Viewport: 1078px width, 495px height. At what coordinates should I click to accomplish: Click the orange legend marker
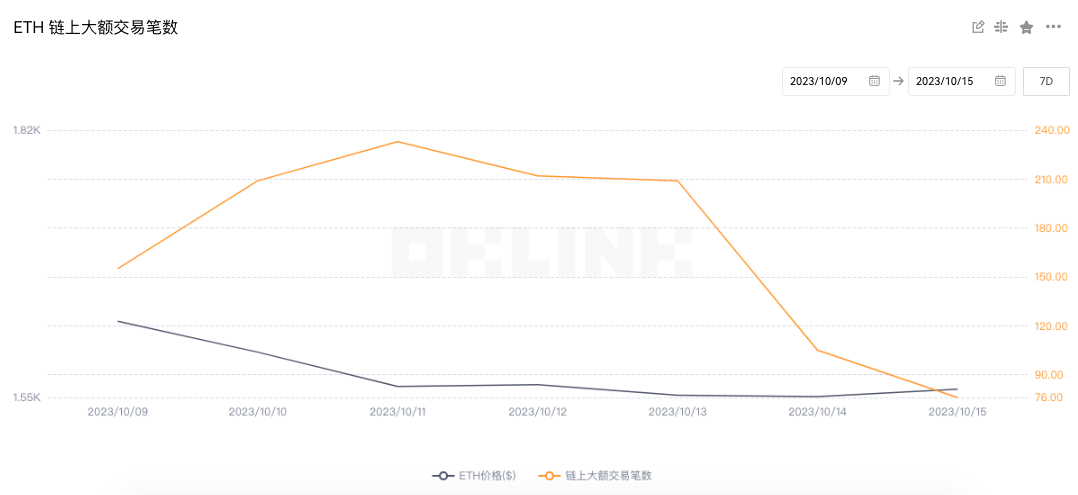coord(548,476)
